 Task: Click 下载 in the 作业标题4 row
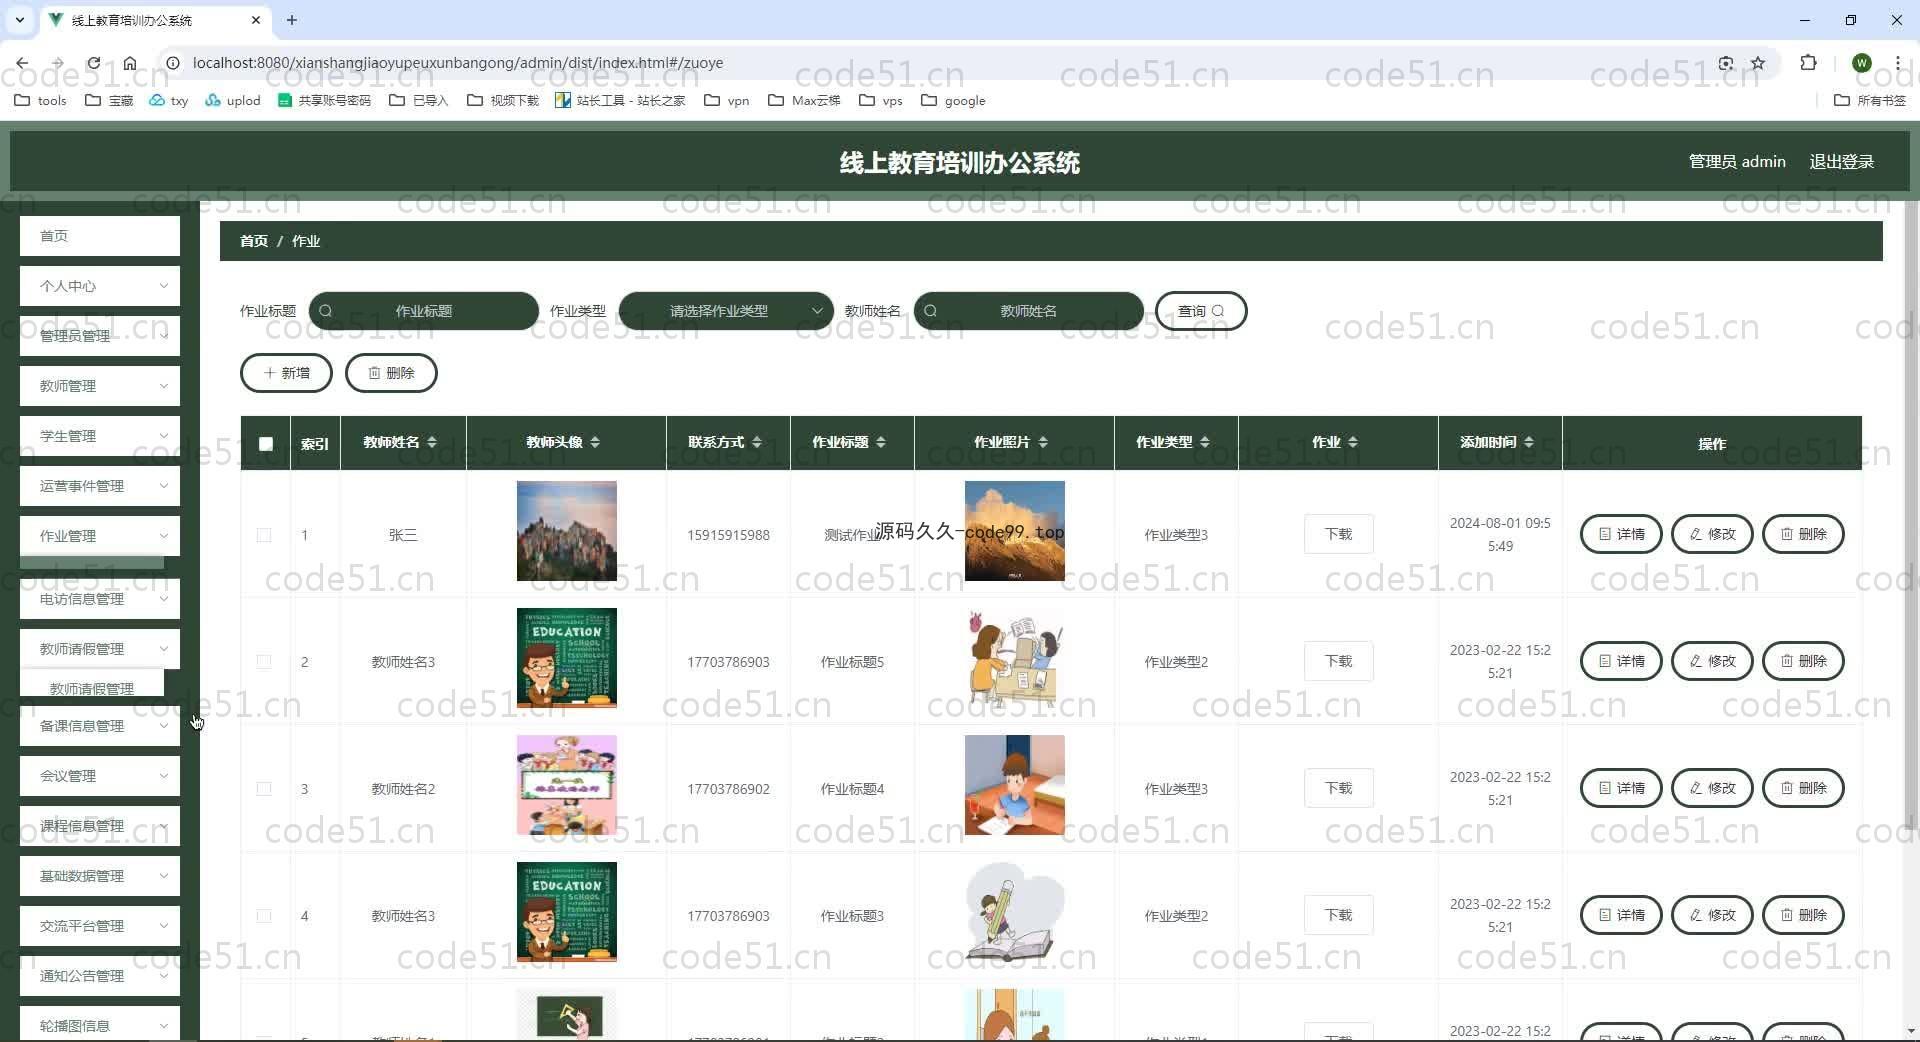[x=1338, y=788]
